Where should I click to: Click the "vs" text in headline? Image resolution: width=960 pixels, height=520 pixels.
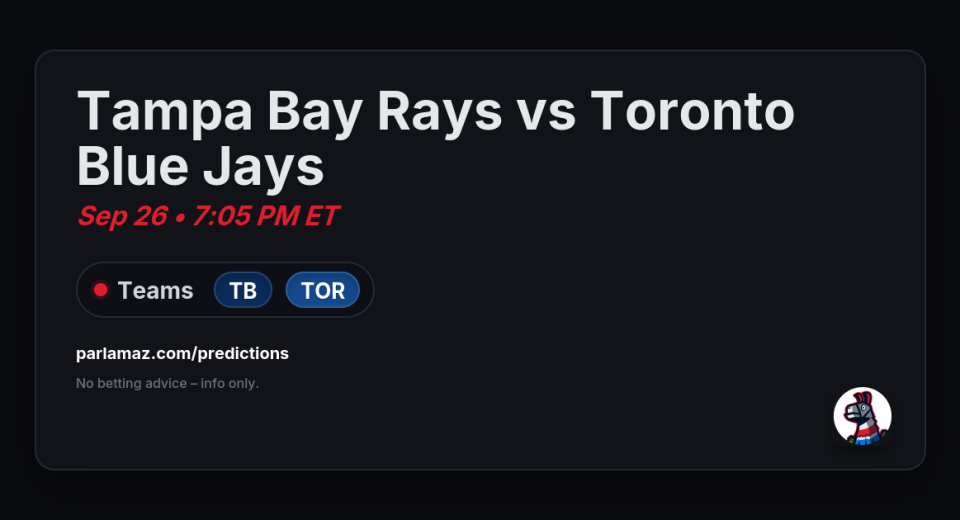[x=548, y=110]
